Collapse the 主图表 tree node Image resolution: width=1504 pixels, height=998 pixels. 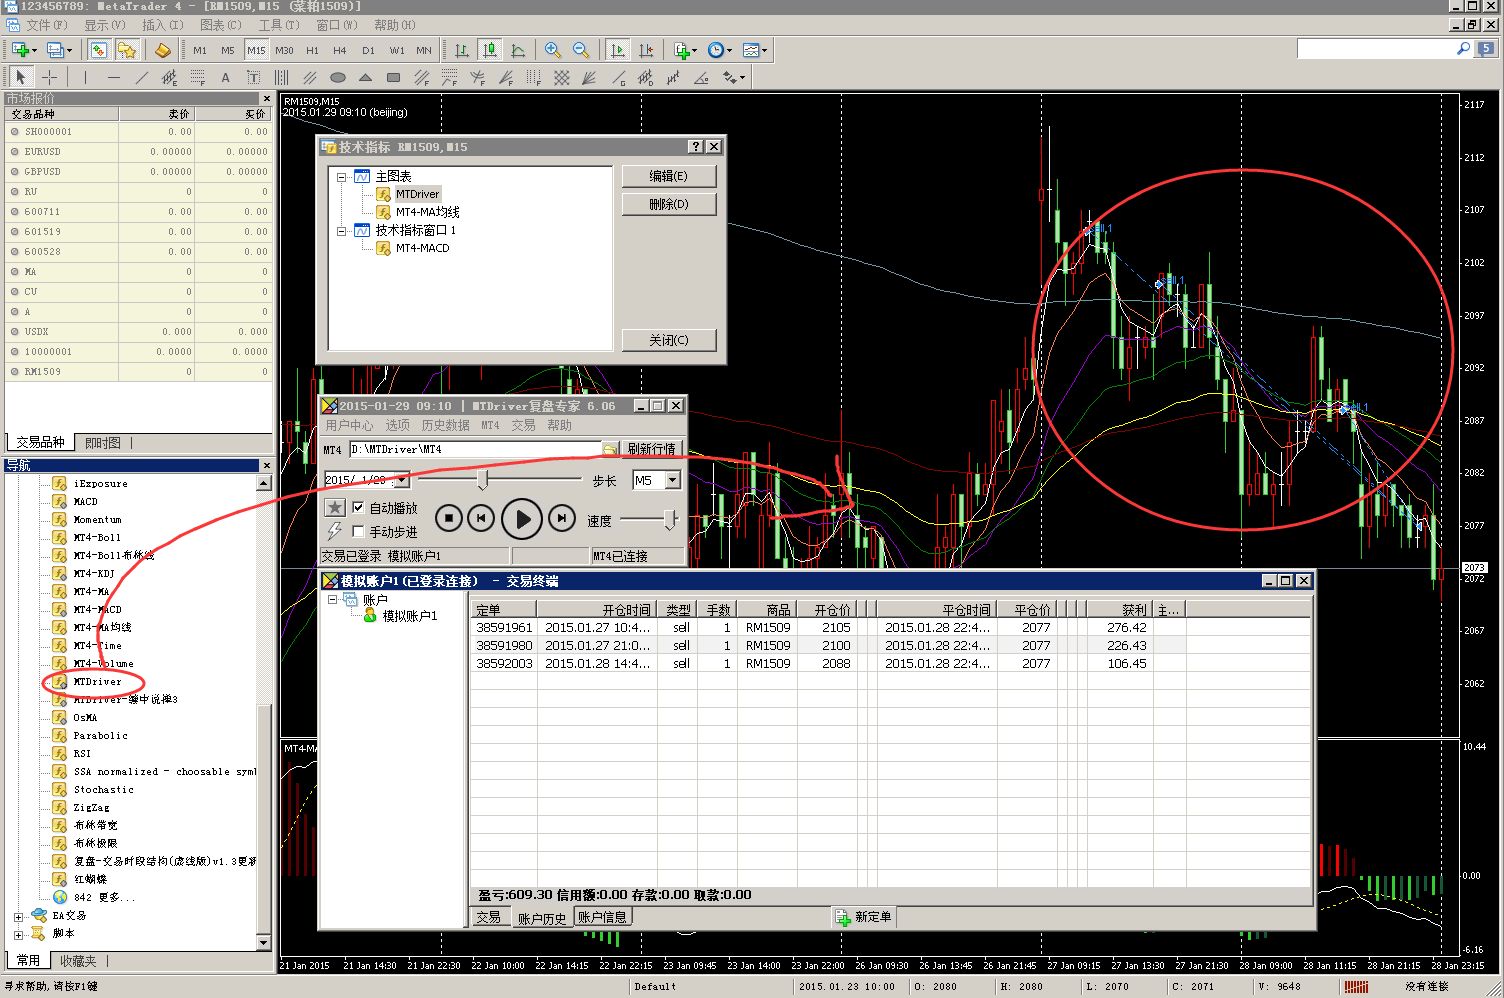[342, 177]
